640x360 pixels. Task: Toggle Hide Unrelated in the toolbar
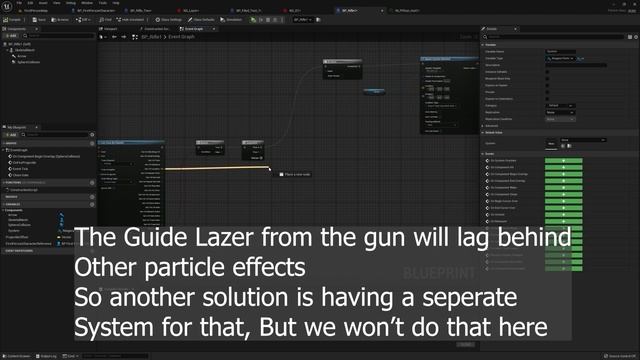(130, 20)
